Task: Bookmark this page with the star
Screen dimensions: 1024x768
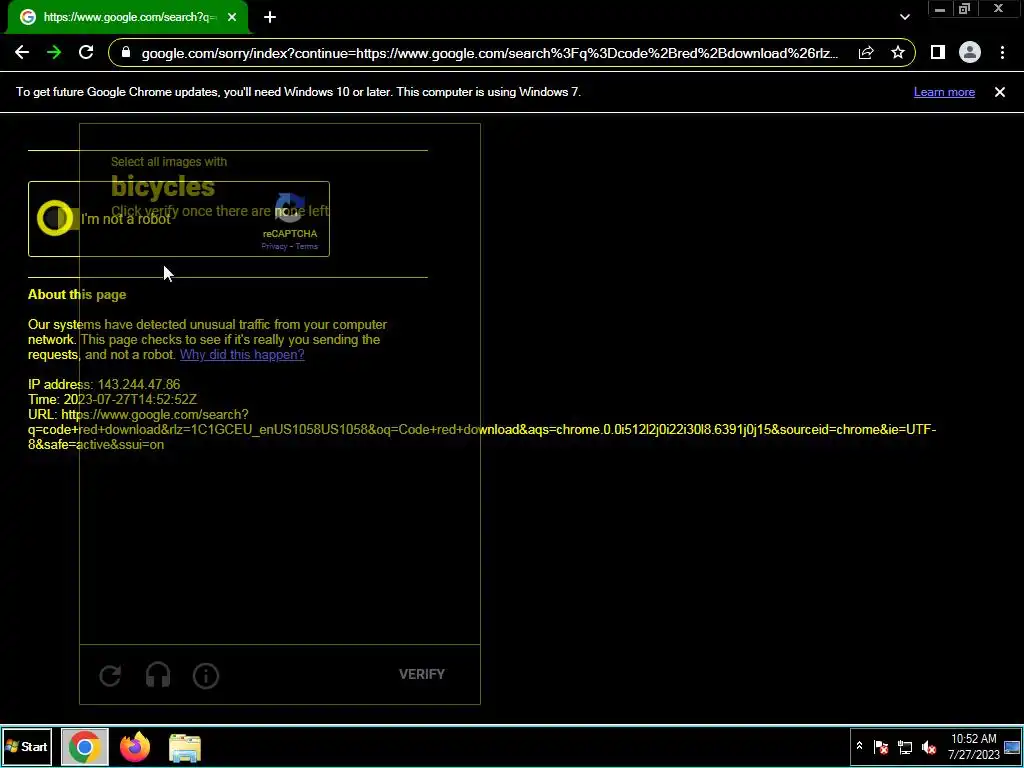Action: (898, 53)
